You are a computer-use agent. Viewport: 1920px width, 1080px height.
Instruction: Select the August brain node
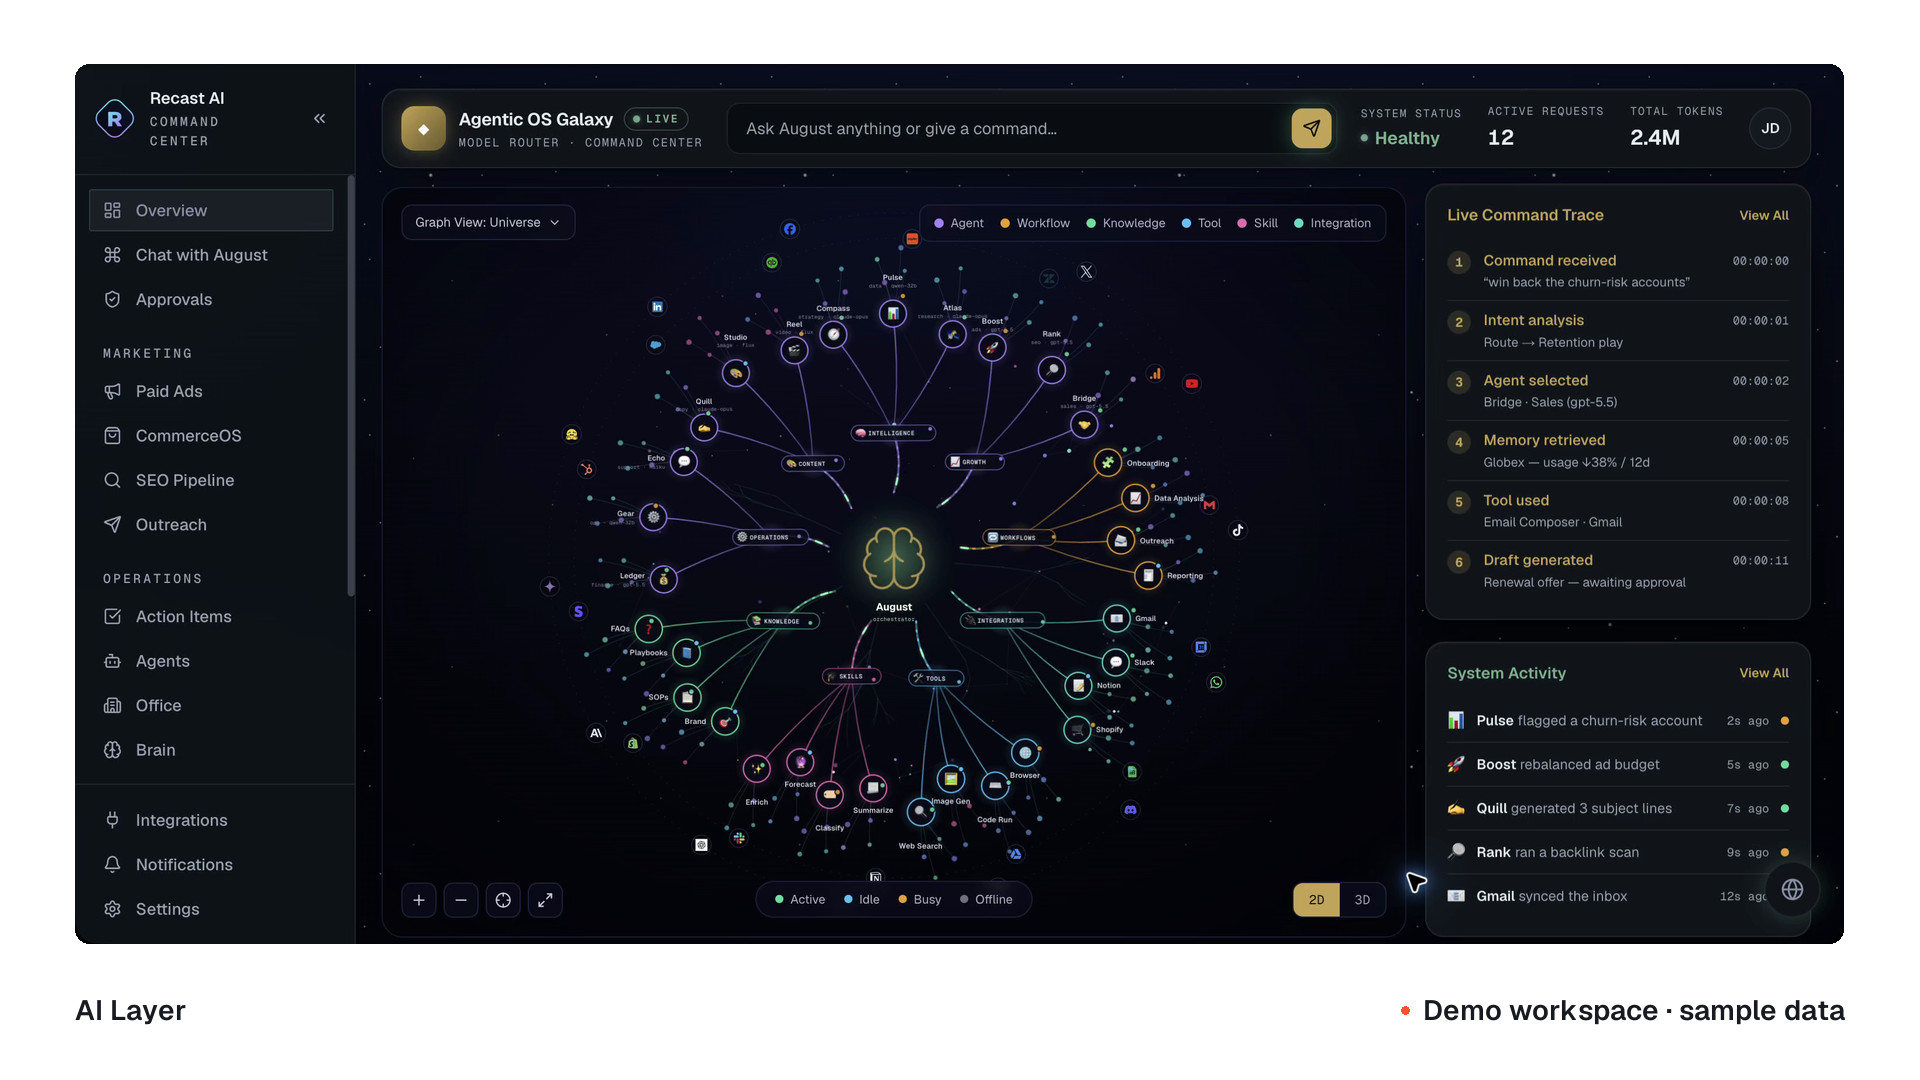click(894, 558)
